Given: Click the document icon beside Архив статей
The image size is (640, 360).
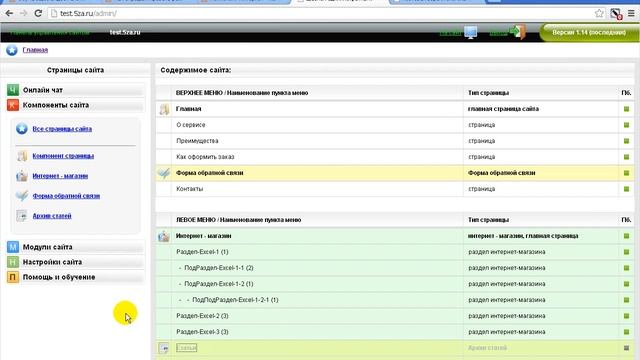Looking at the screenshot, I should [22, 216].
